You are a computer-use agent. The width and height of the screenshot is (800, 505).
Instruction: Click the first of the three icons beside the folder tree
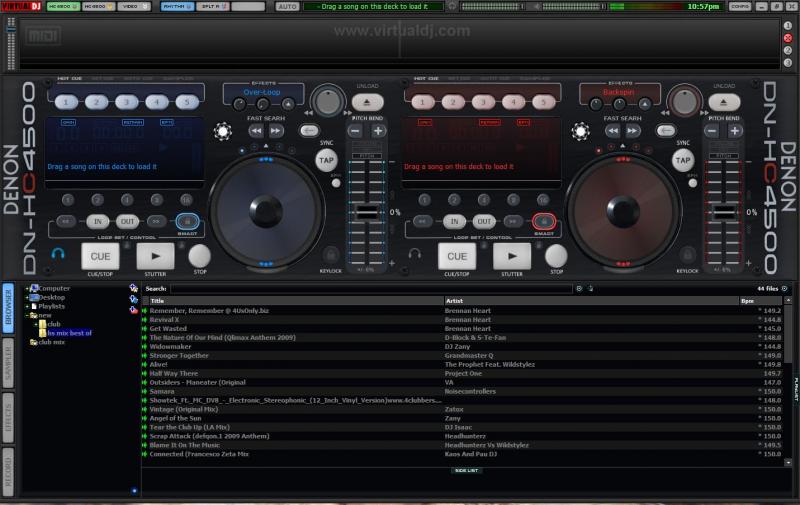point(134,288)
